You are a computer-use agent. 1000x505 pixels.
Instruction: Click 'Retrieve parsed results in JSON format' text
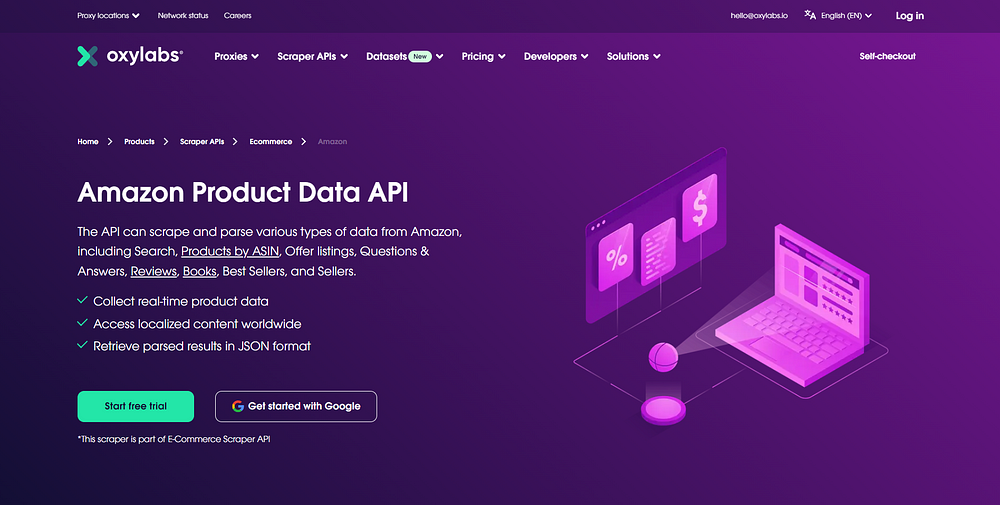[x=202, y=346]
